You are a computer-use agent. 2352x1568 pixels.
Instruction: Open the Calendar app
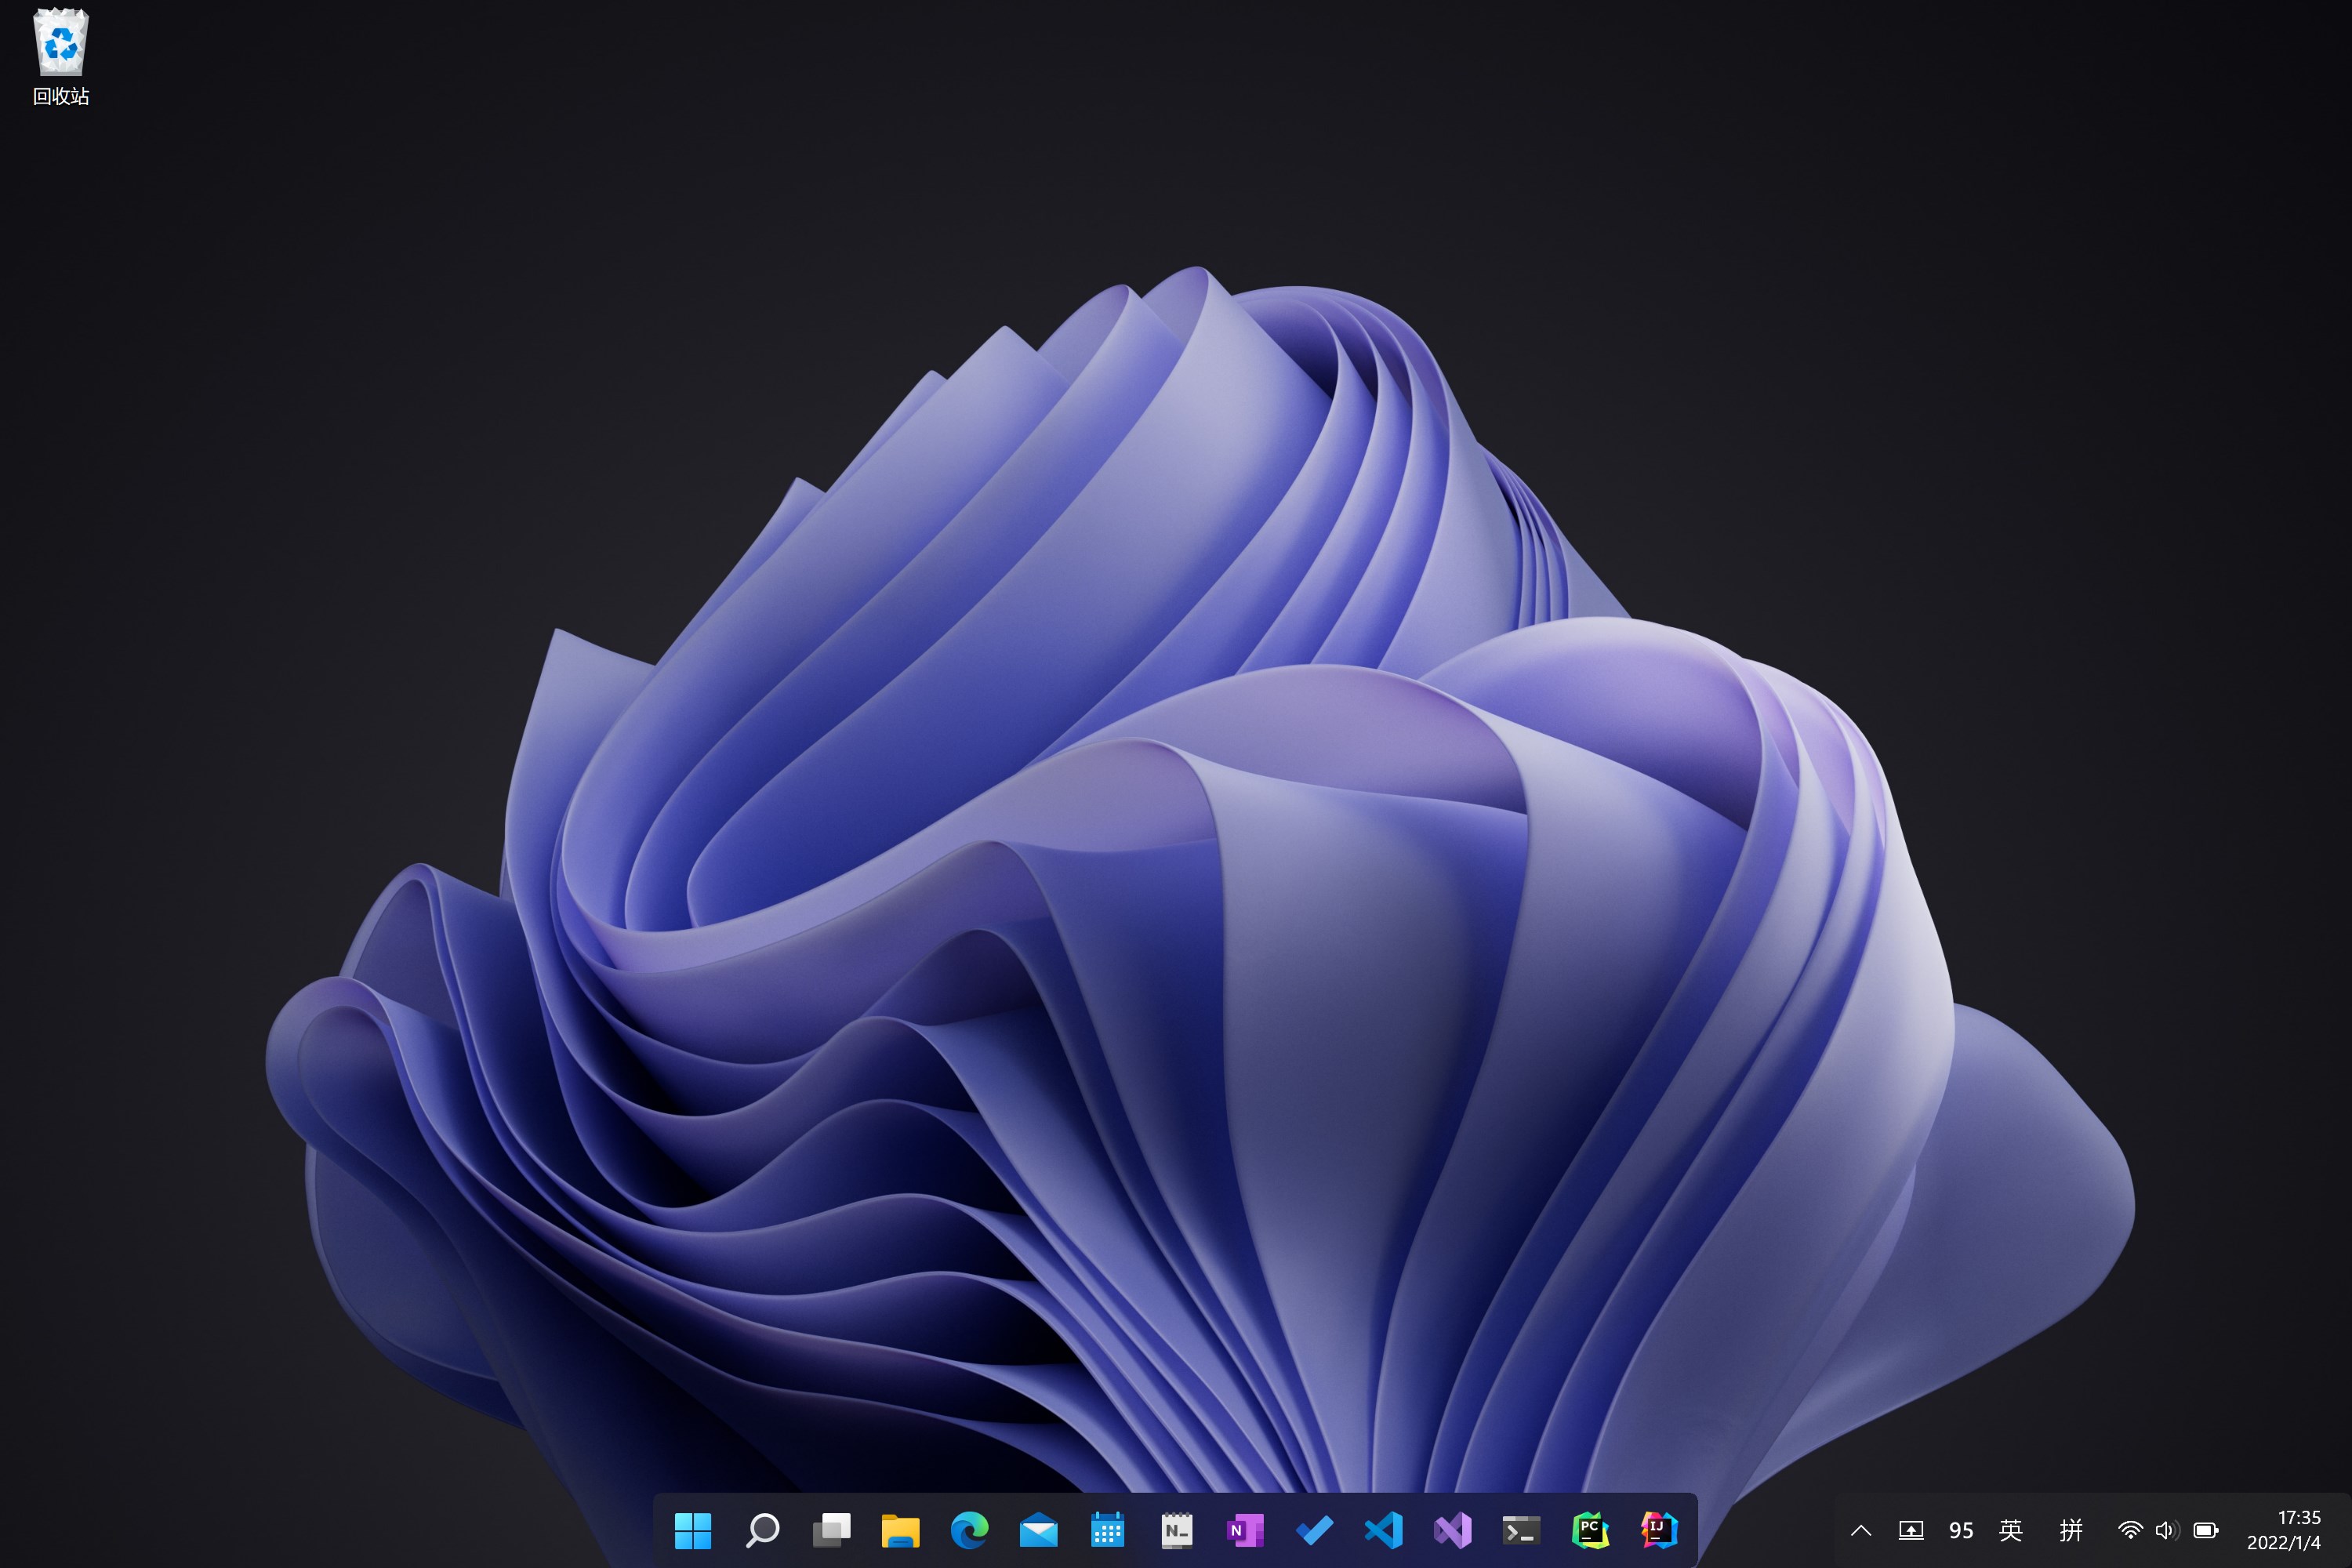coord(1107,1529)
